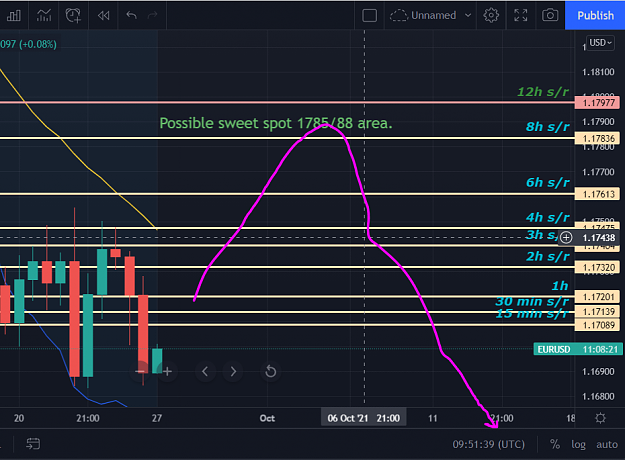625x460 pixels.
Task: Click the EURUSD price countdown label
Action: point(578,349)
